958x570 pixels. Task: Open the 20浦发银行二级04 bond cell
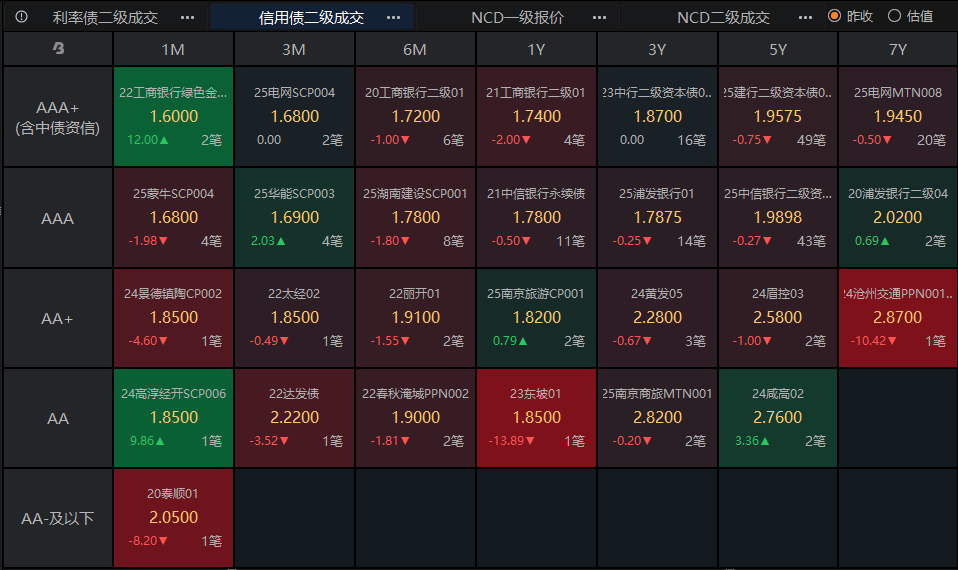pyautogui.click(x=898, y=217)
